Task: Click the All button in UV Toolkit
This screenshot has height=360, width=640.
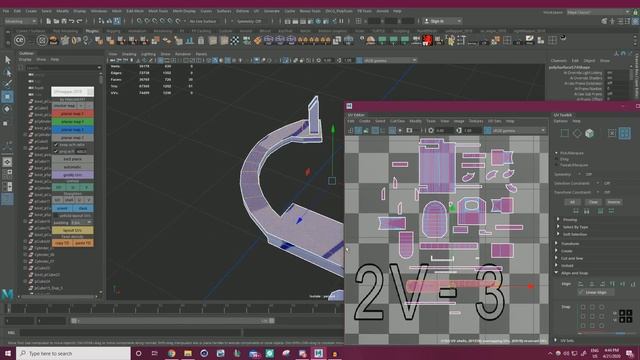Action: (x=572, y=202)
